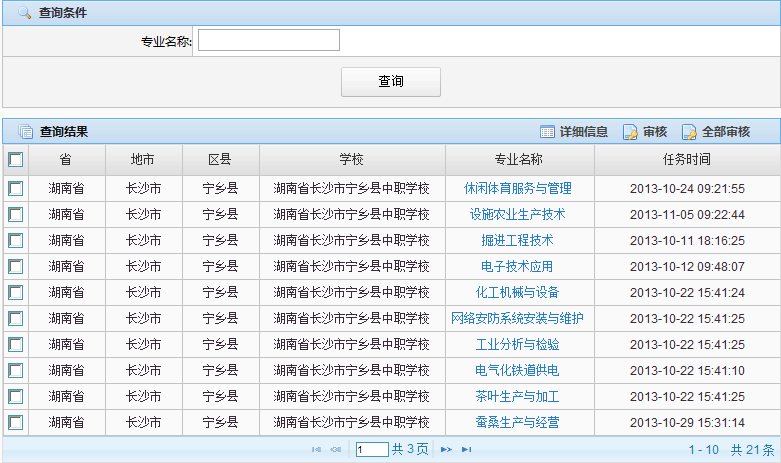Select the 2013-10-12 09:48:07 time cell

pyautogui.click(x=687, y=266)
